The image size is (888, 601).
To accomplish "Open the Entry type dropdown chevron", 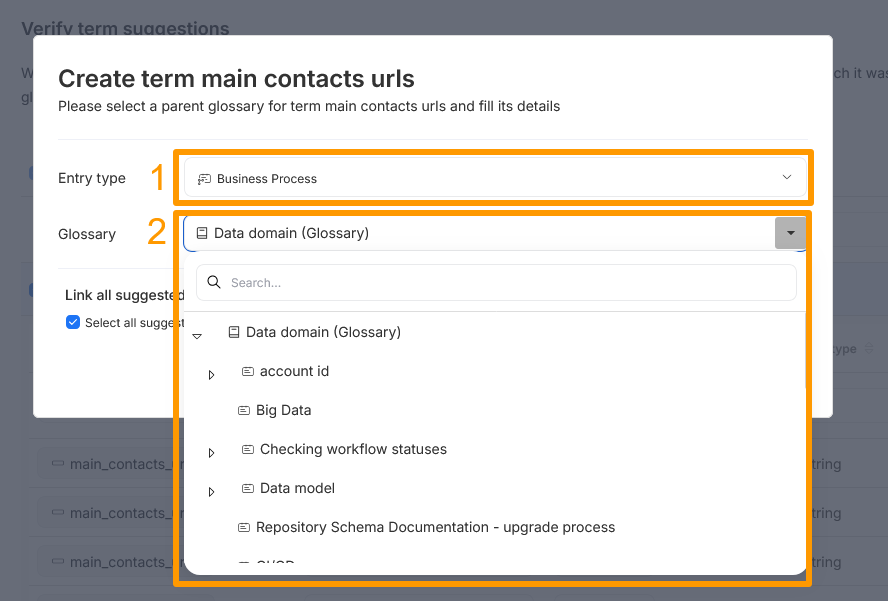I will tap(787, 178).
